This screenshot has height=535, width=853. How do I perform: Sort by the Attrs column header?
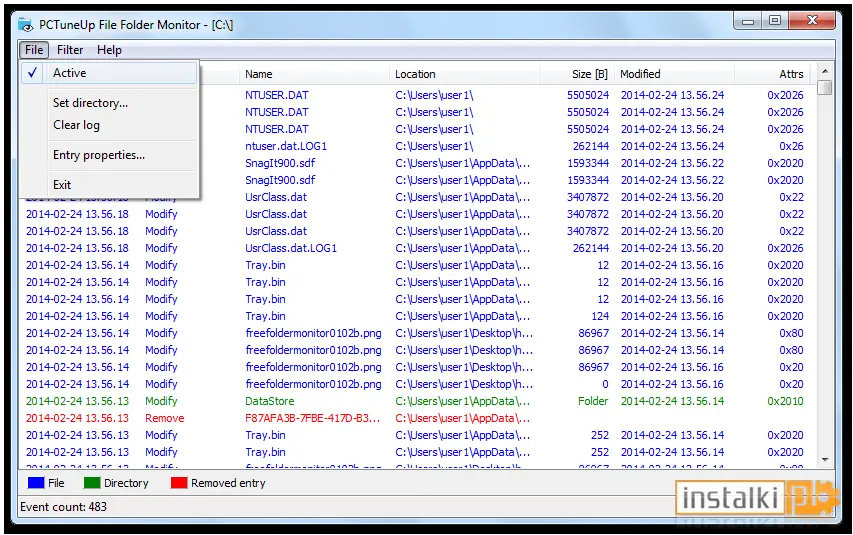tap(772, 74)
